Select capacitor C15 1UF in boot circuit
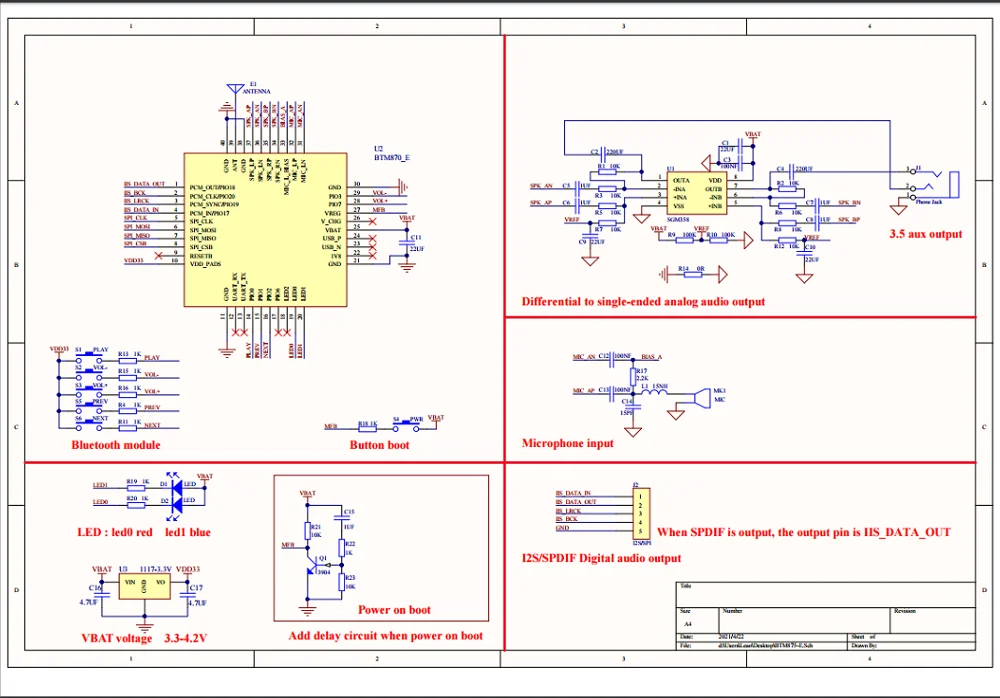Screen dimensions: 1000x698 341,518
